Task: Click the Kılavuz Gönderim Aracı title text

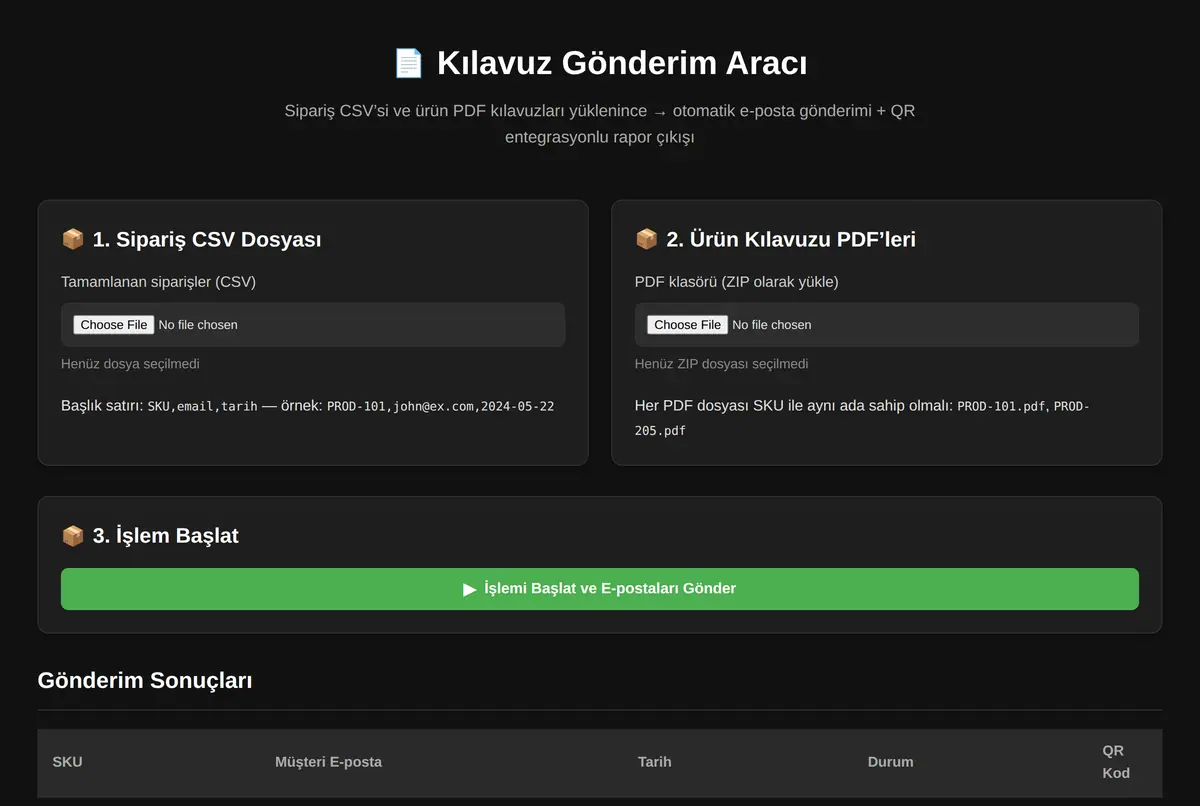Action: click(622, 63)
